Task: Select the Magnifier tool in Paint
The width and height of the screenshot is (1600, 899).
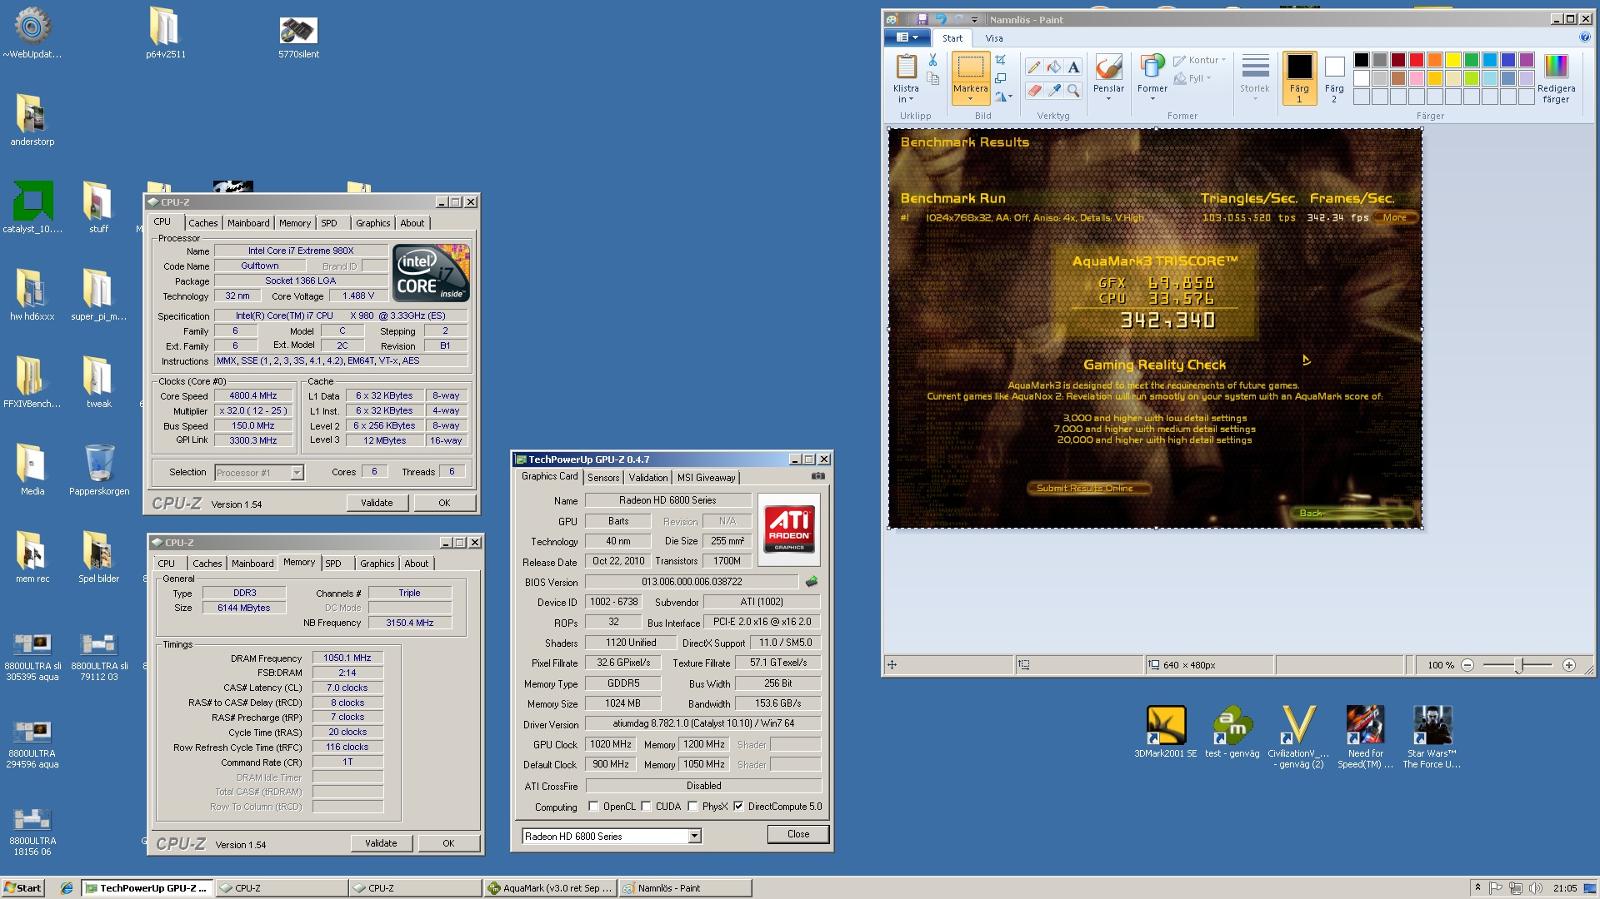Action: click(x=1073, y=90)
